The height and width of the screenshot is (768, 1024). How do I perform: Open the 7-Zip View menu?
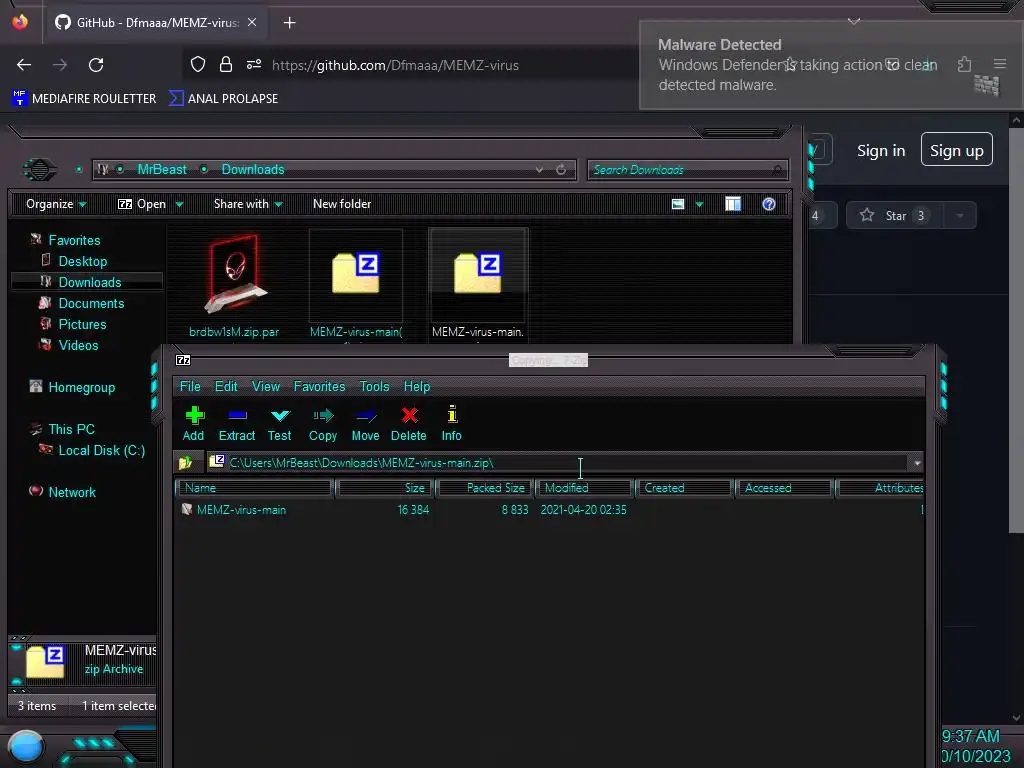pos(266,387)
